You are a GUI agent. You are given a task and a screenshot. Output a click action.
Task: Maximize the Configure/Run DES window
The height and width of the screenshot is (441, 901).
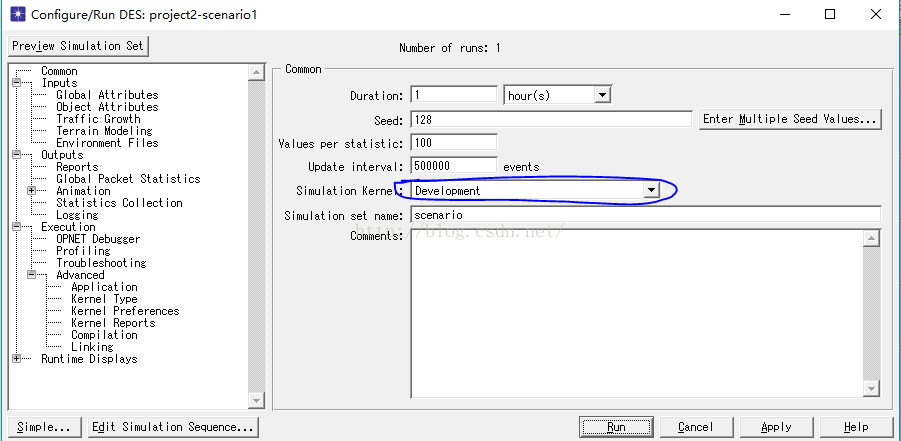(830, 14)
